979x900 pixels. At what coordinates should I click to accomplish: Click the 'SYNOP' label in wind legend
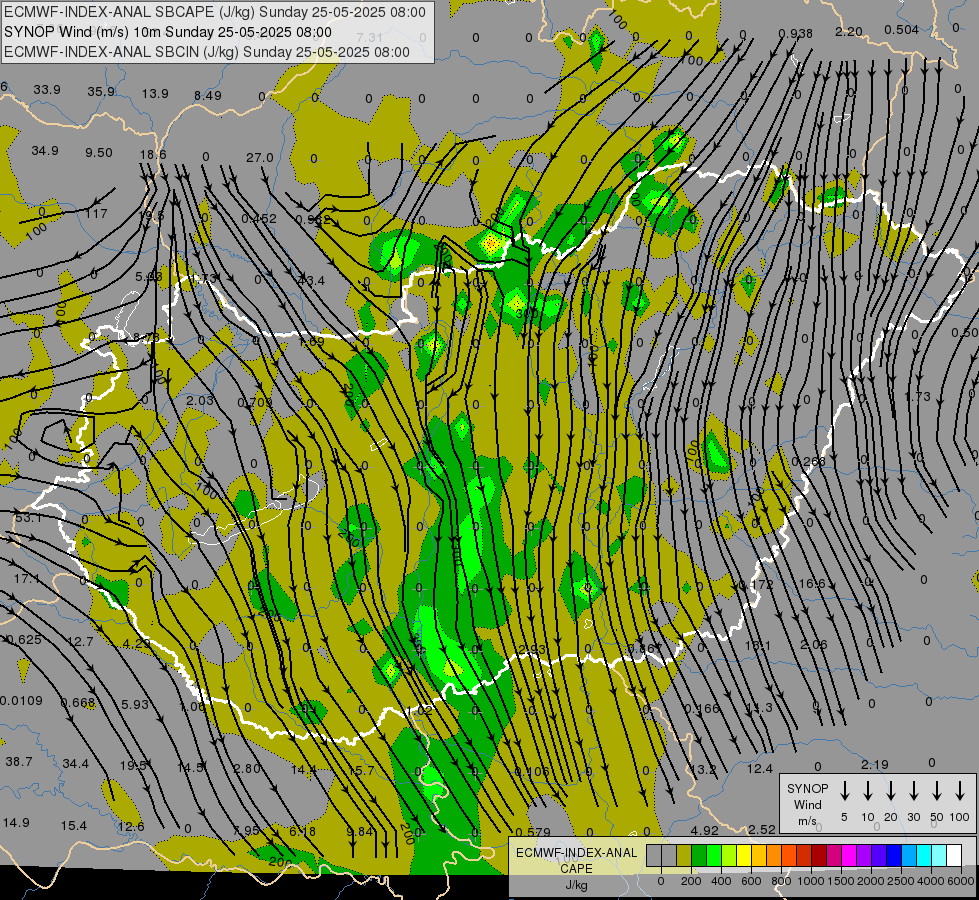click(807, 789)
